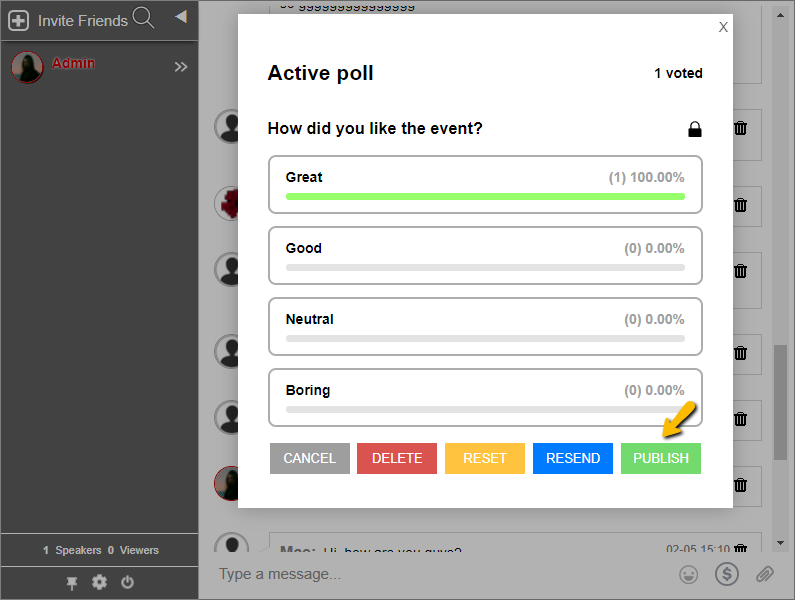This screenshot has width=795, height=600.
Task: Collapse the sidebar with triangle arrow
Action: coord(180,16)
